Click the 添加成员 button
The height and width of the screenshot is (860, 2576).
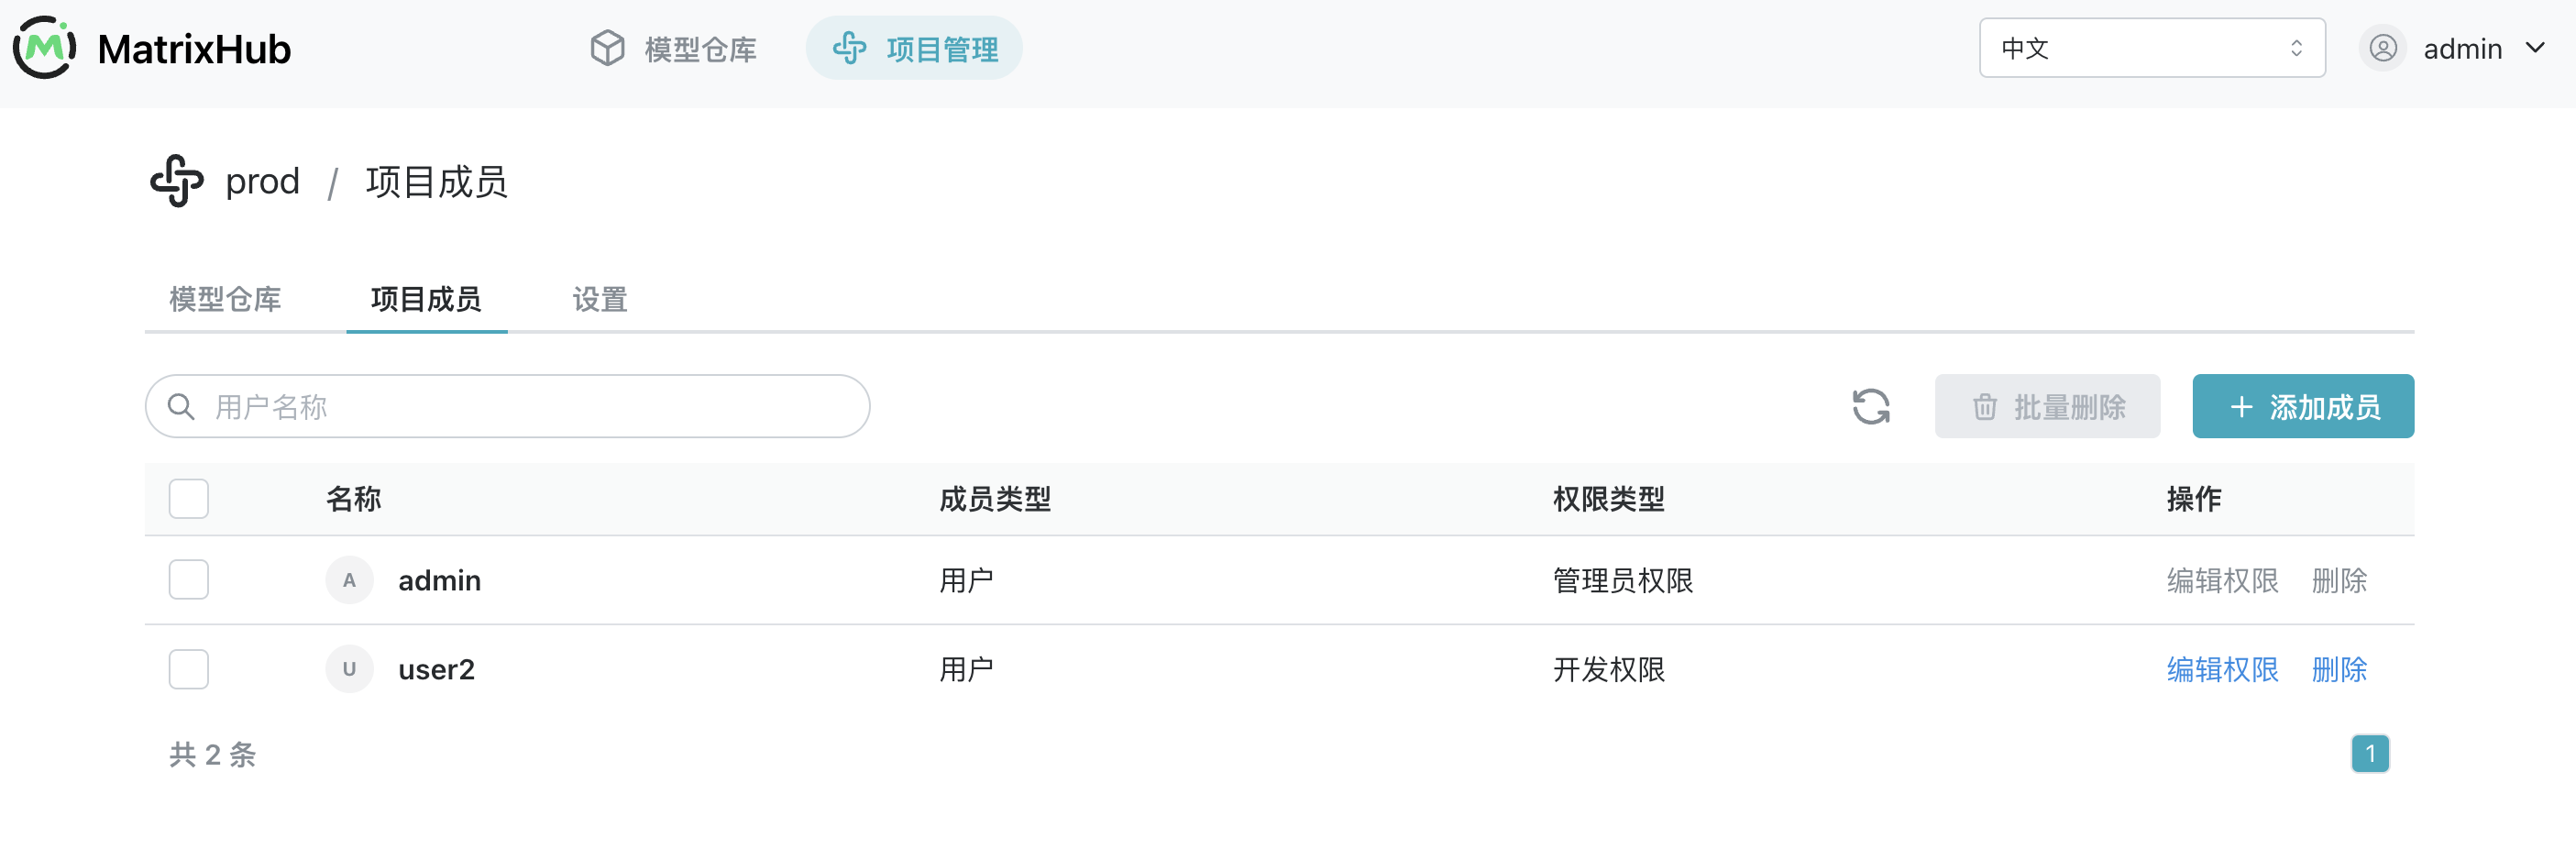pos(2302,407)
